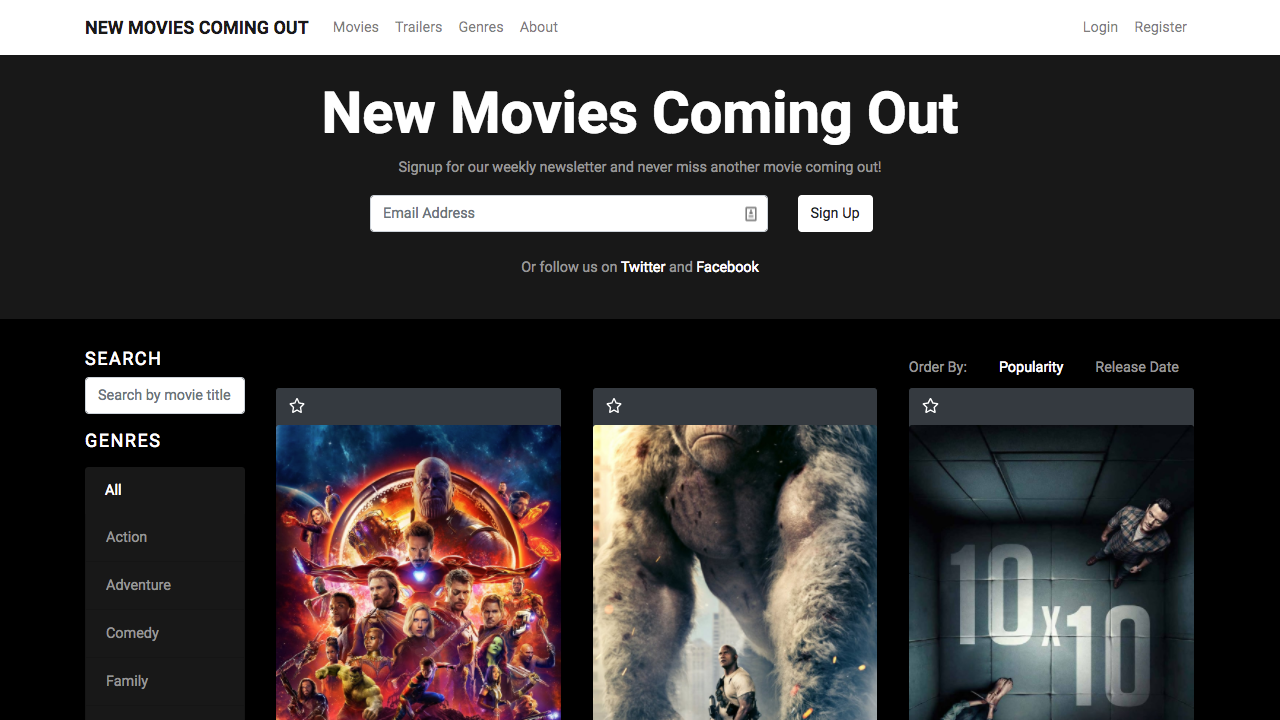Viewport: 1280px width, 720px height.
Task: Open the About nav item
Action: [539, 27]
